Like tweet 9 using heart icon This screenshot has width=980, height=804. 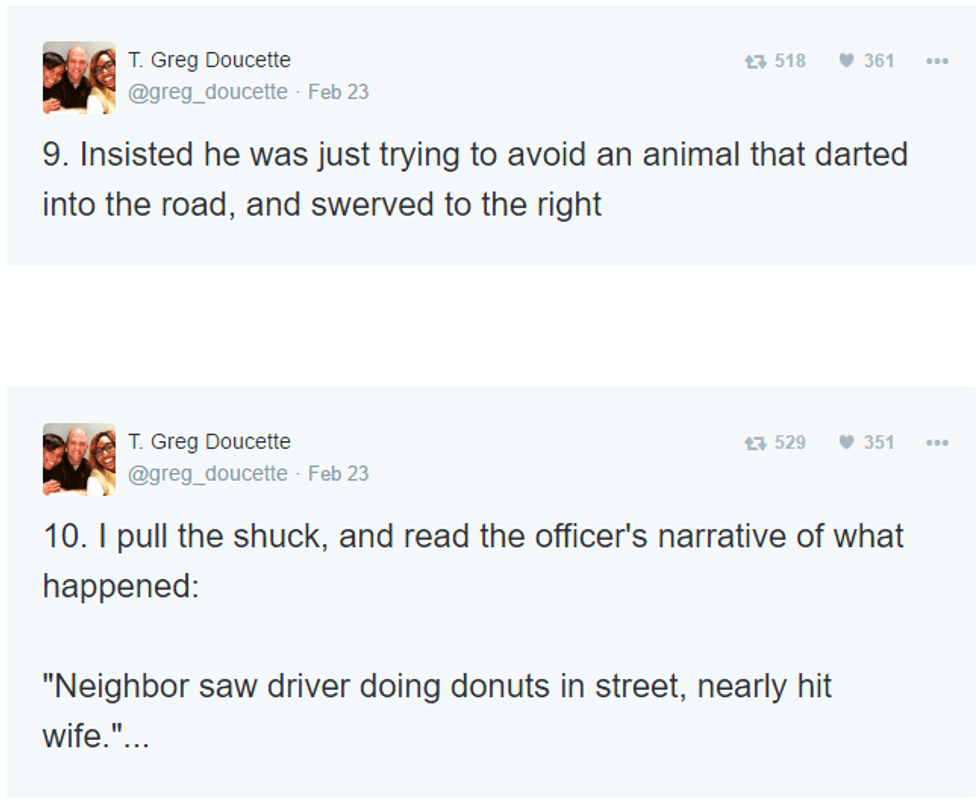coord(847,61)
